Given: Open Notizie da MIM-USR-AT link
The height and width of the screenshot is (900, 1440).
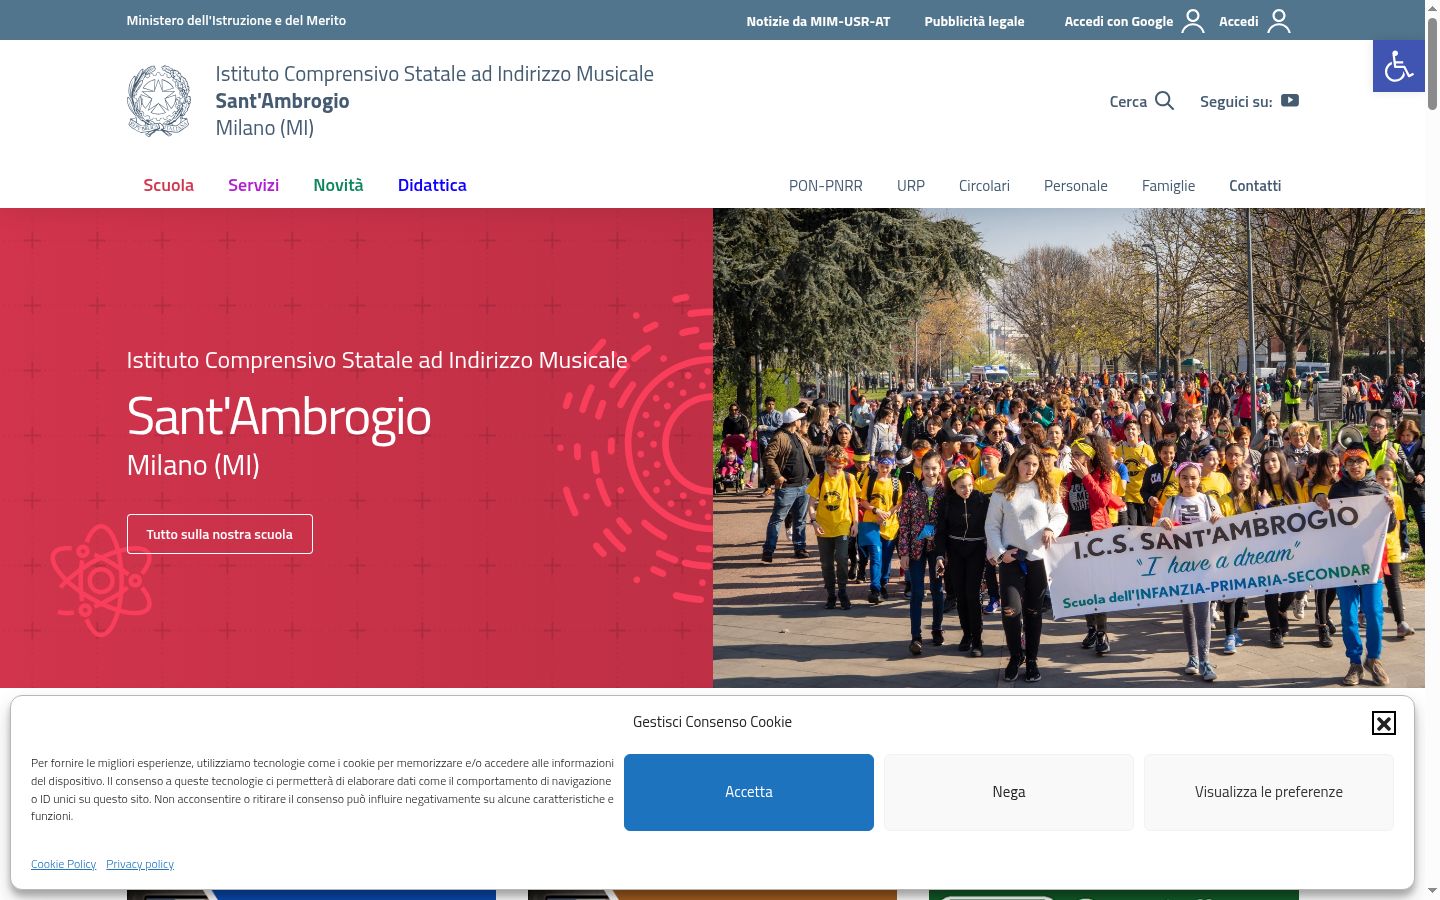Looking at the screenshot, I should 818,21.
